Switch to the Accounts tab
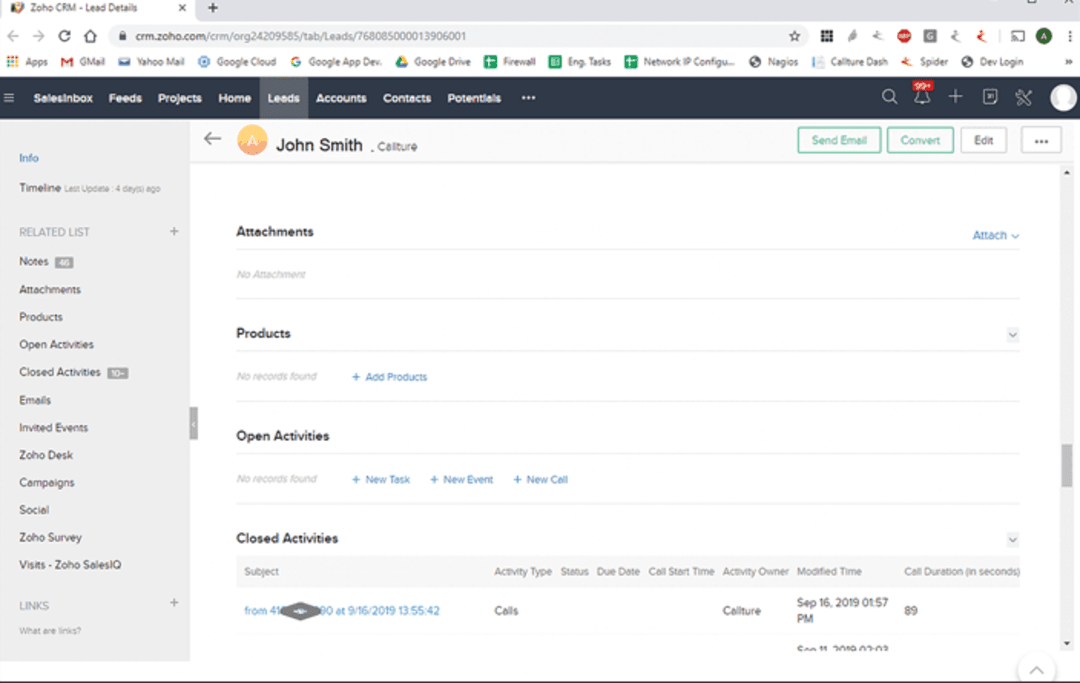This screenshot has height=683, width=1080. [341, 98]
